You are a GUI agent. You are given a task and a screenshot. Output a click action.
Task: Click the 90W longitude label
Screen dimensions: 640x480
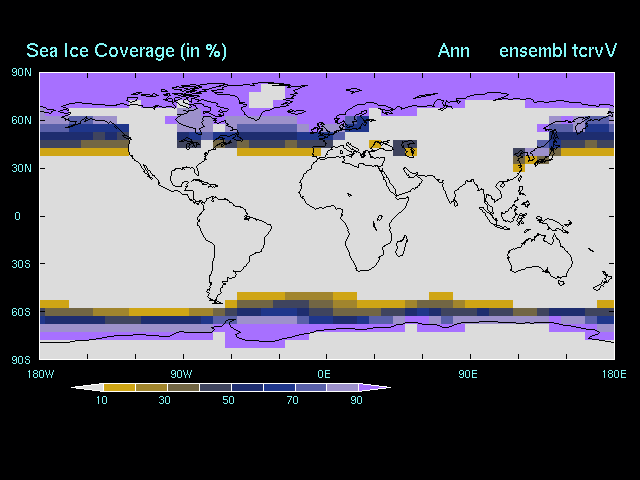point(181,374)
